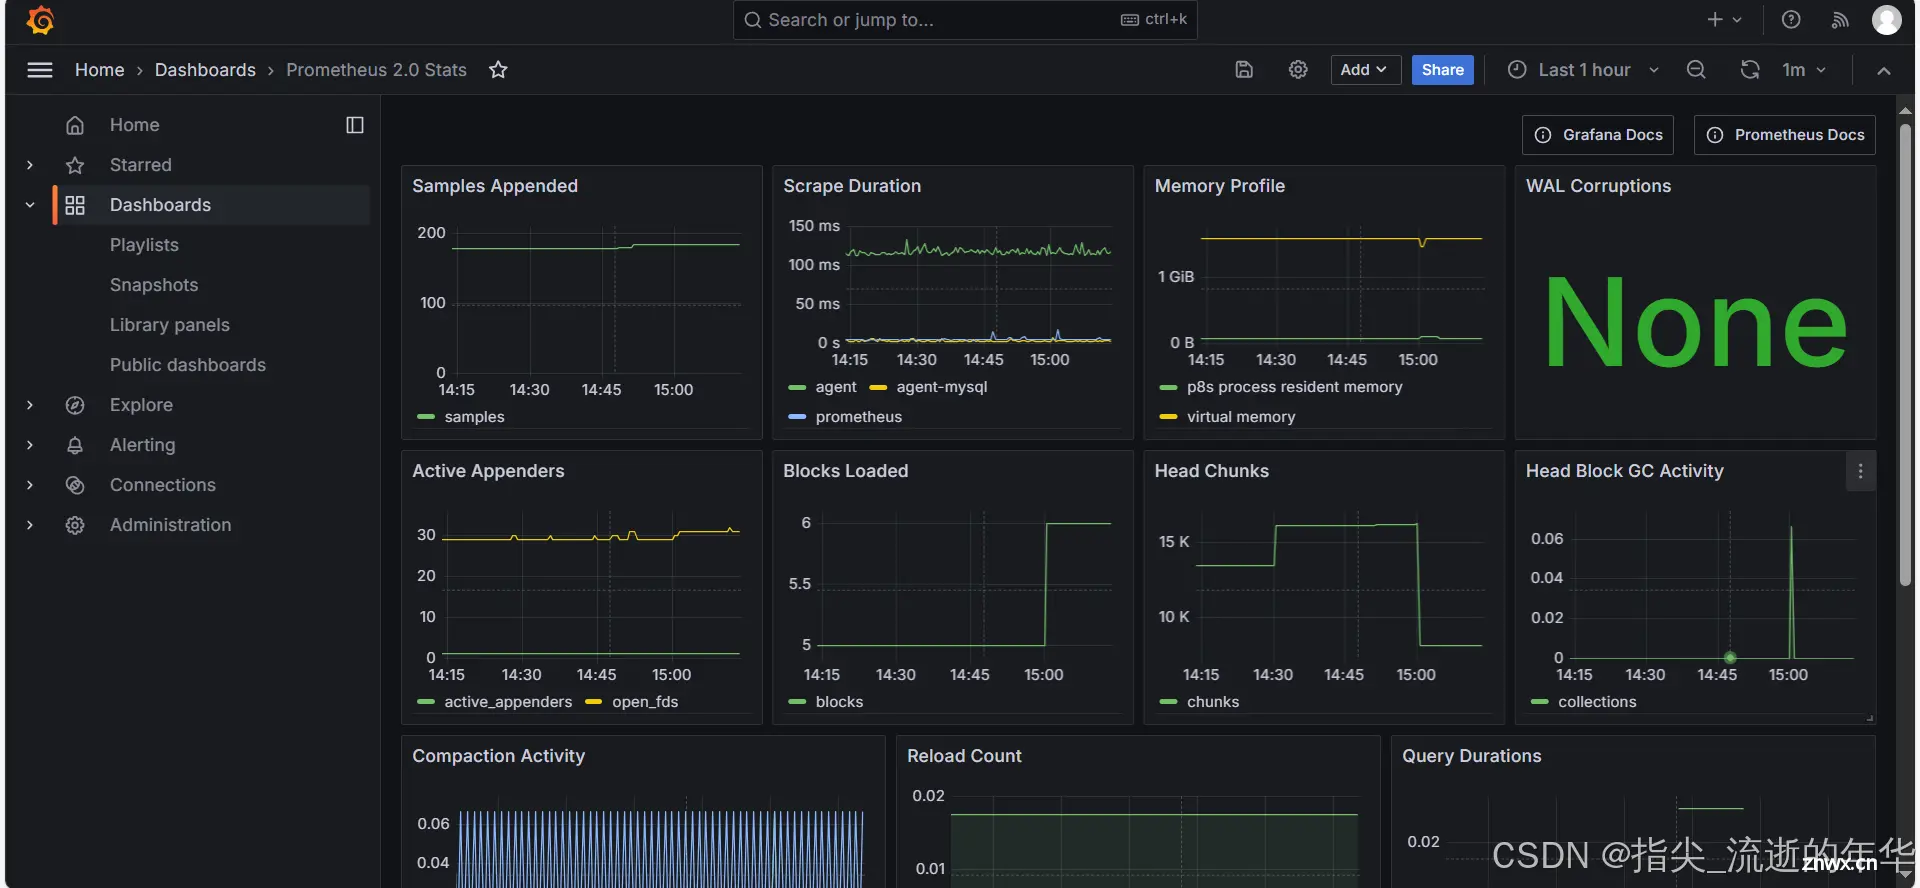Click the Connections icon in sidebar

[75, 485]
